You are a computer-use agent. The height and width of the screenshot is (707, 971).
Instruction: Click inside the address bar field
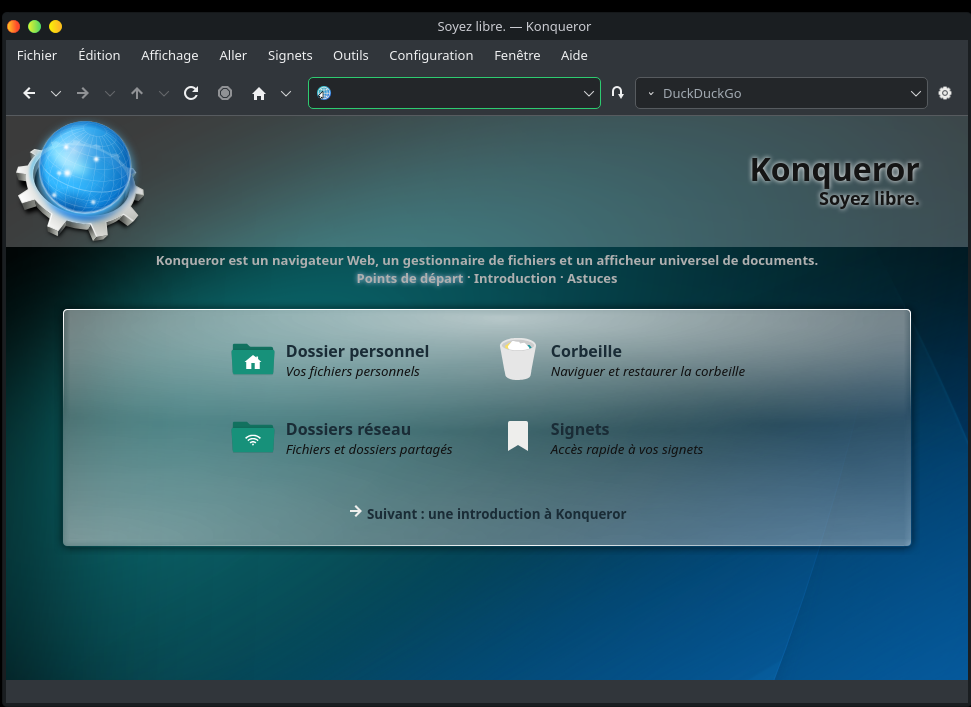pyautogui.click(x=455, y=93)
